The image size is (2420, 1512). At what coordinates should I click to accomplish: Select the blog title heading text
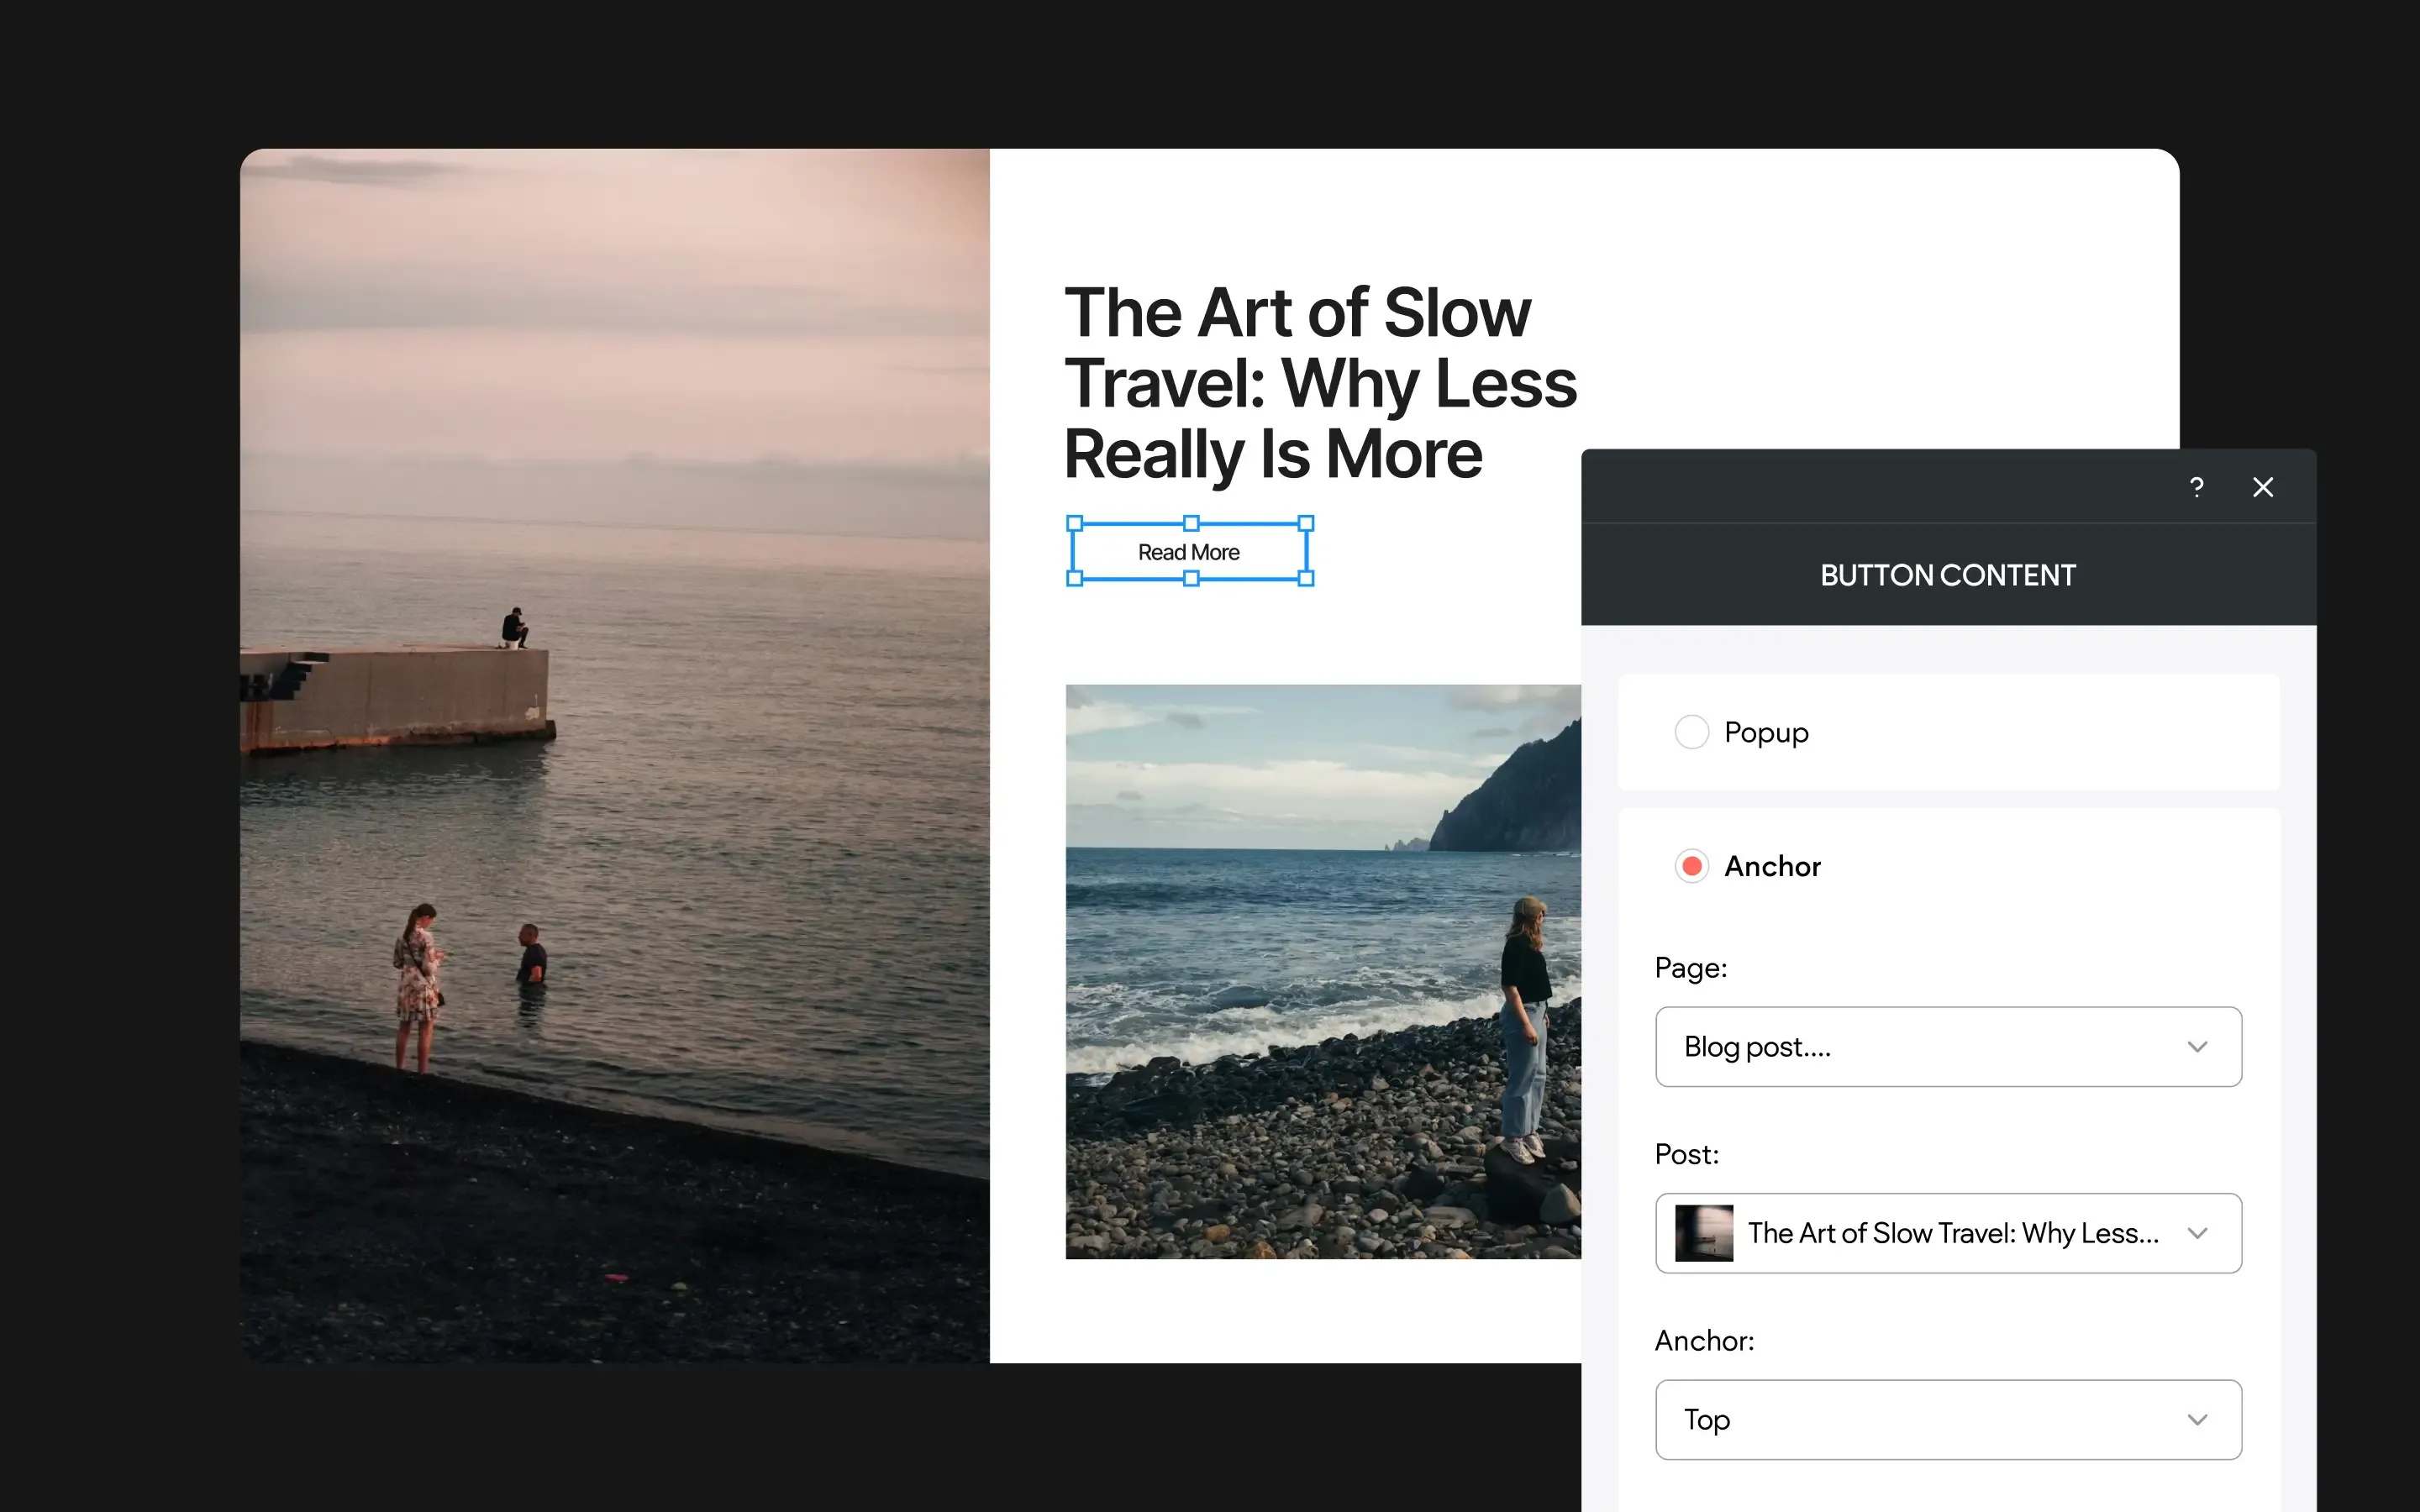click(x=1320, y=383)
